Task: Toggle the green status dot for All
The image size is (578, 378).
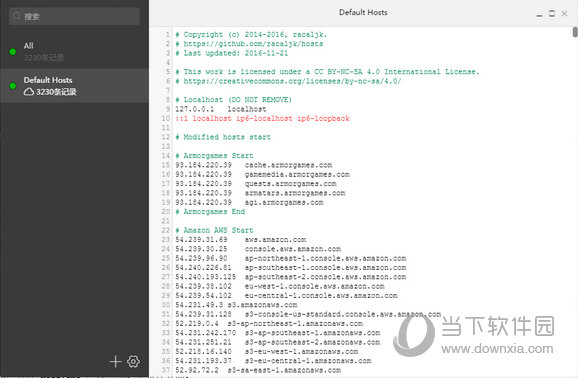Action: coord(13,52)
